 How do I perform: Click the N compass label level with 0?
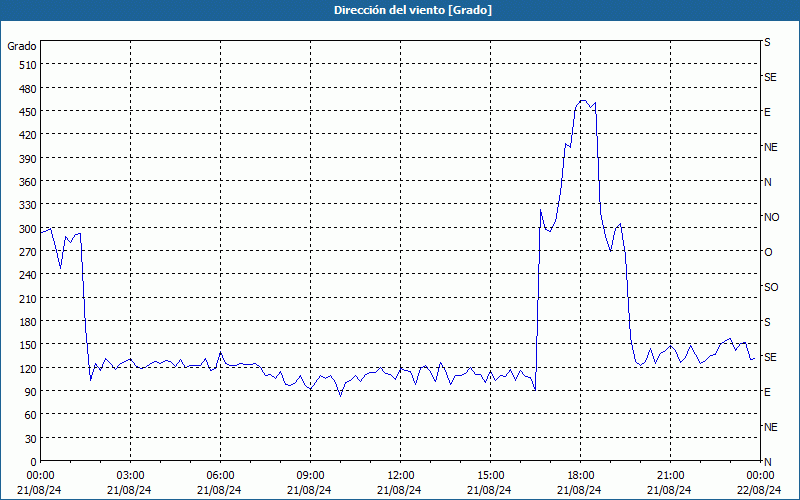click(767, 462)
